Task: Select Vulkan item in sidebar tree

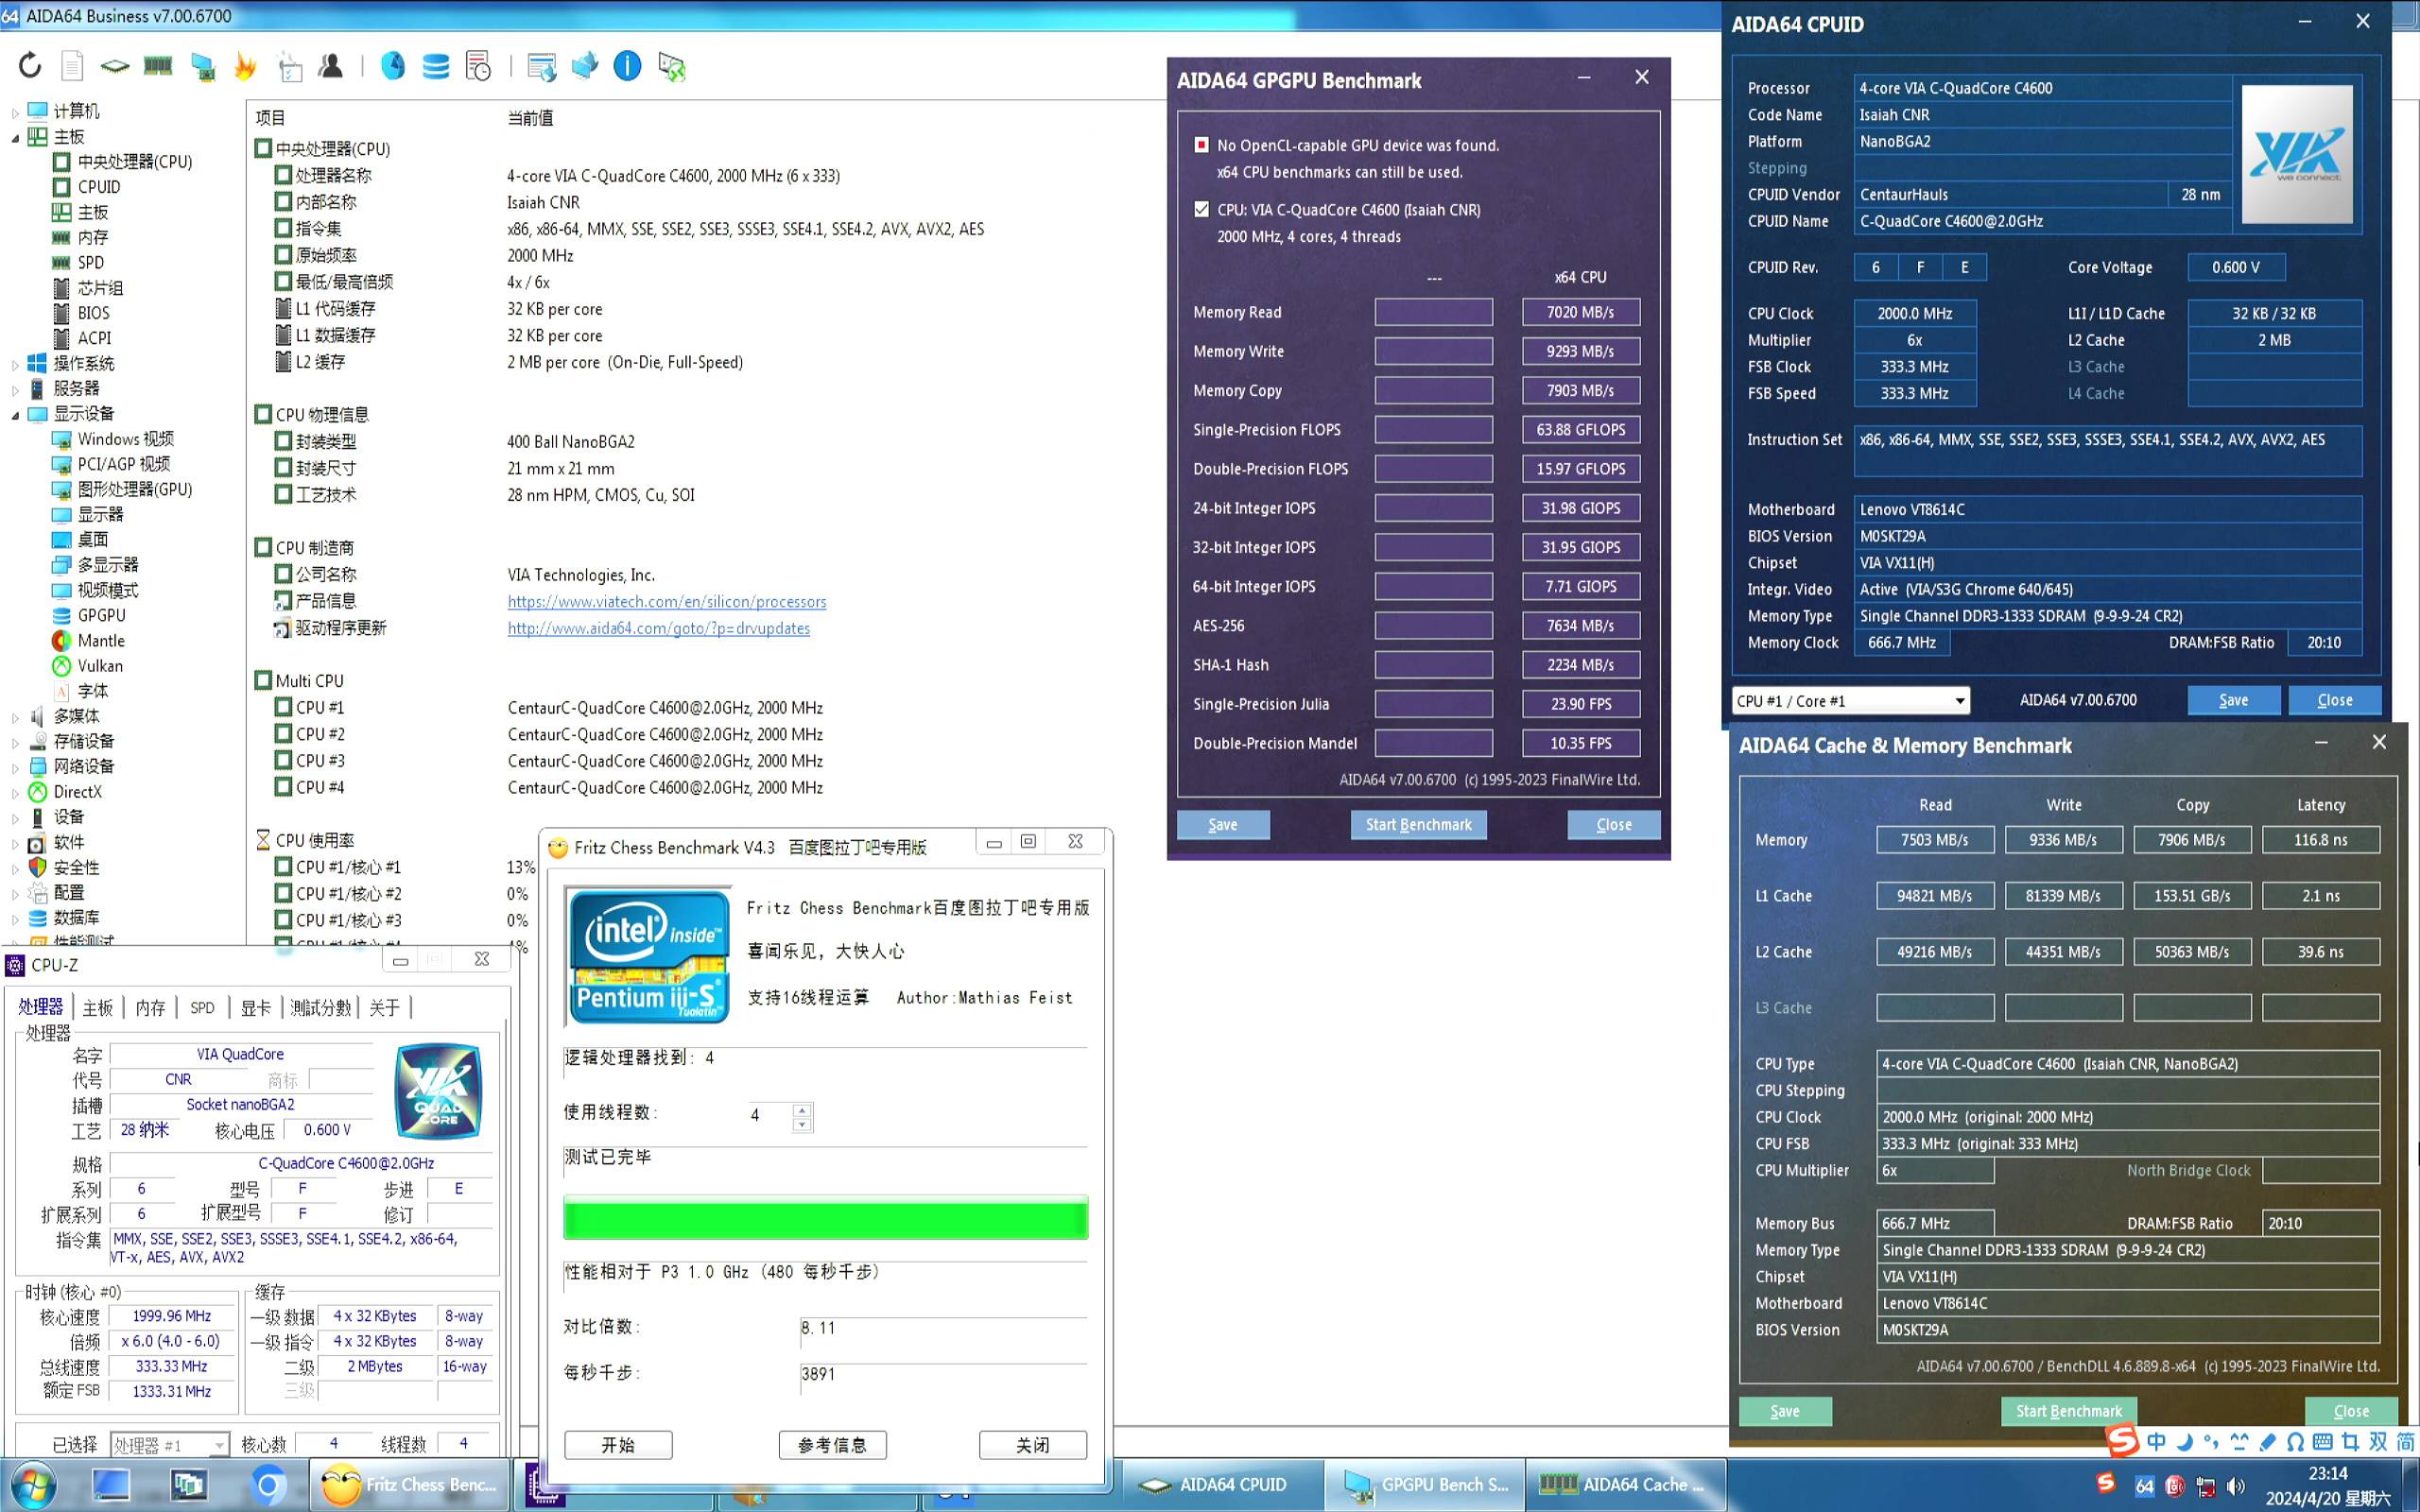Action: tap(100, 666)
